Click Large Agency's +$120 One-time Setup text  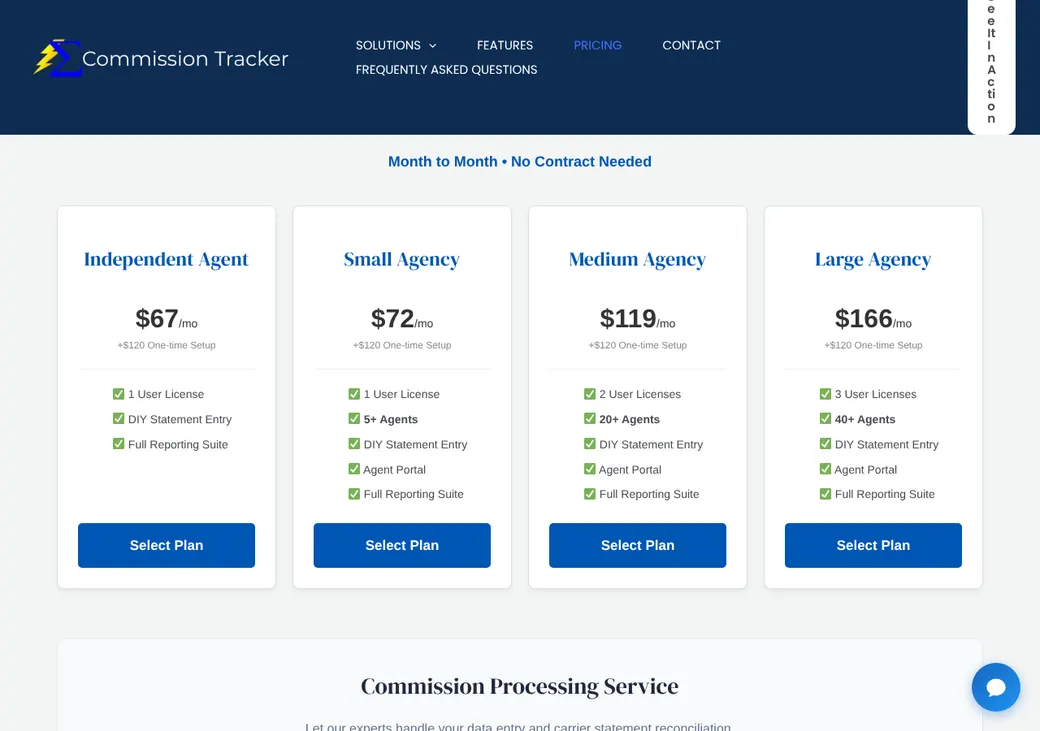[873, 345]
